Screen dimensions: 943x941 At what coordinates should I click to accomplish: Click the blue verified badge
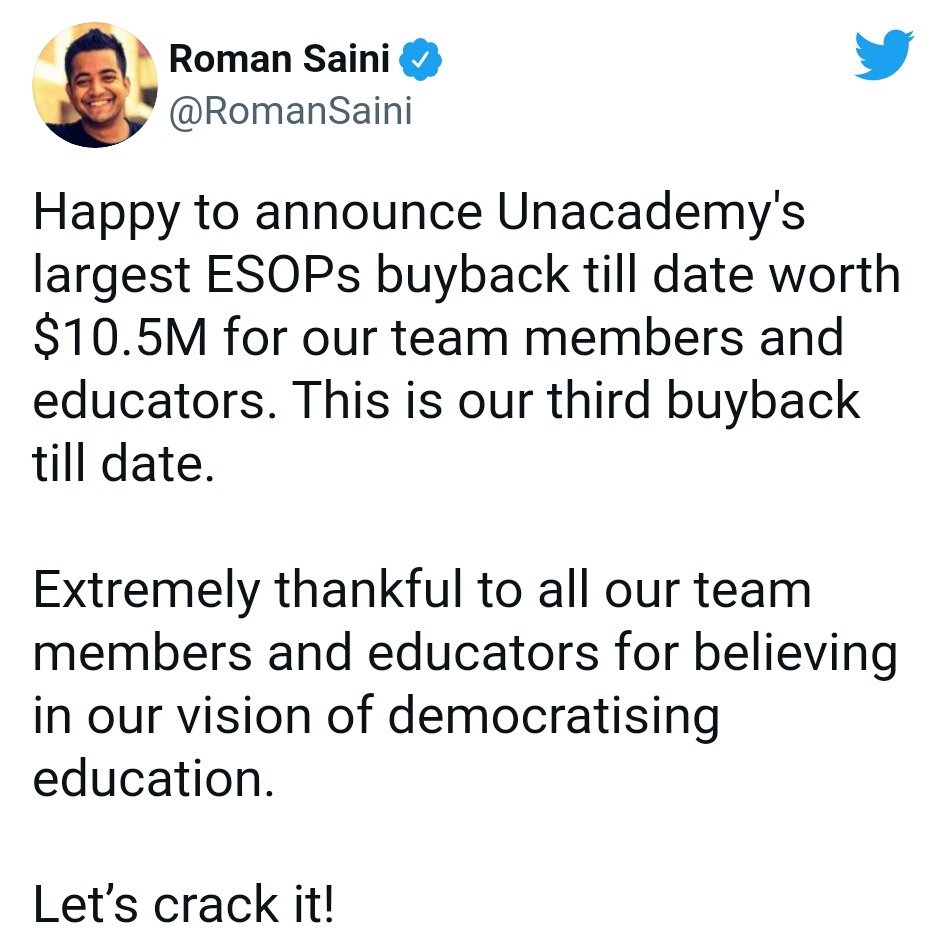point(420,59)
